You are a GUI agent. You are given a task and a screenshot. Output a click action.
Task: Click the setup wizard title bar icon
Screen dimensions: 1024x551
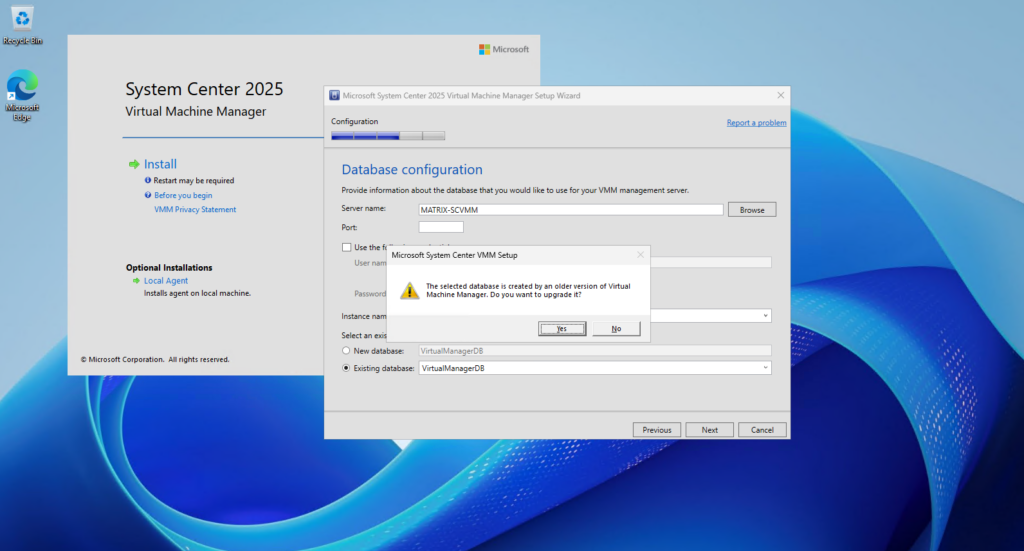[x=334, y=95]
